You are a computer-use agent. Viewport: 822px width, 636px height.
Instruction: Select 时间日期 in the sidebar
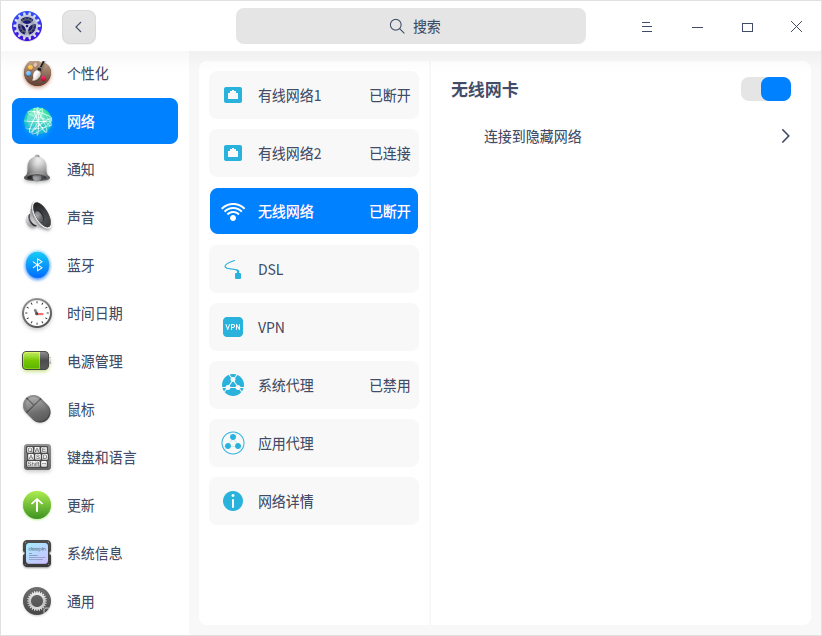(x=95, y=314)
